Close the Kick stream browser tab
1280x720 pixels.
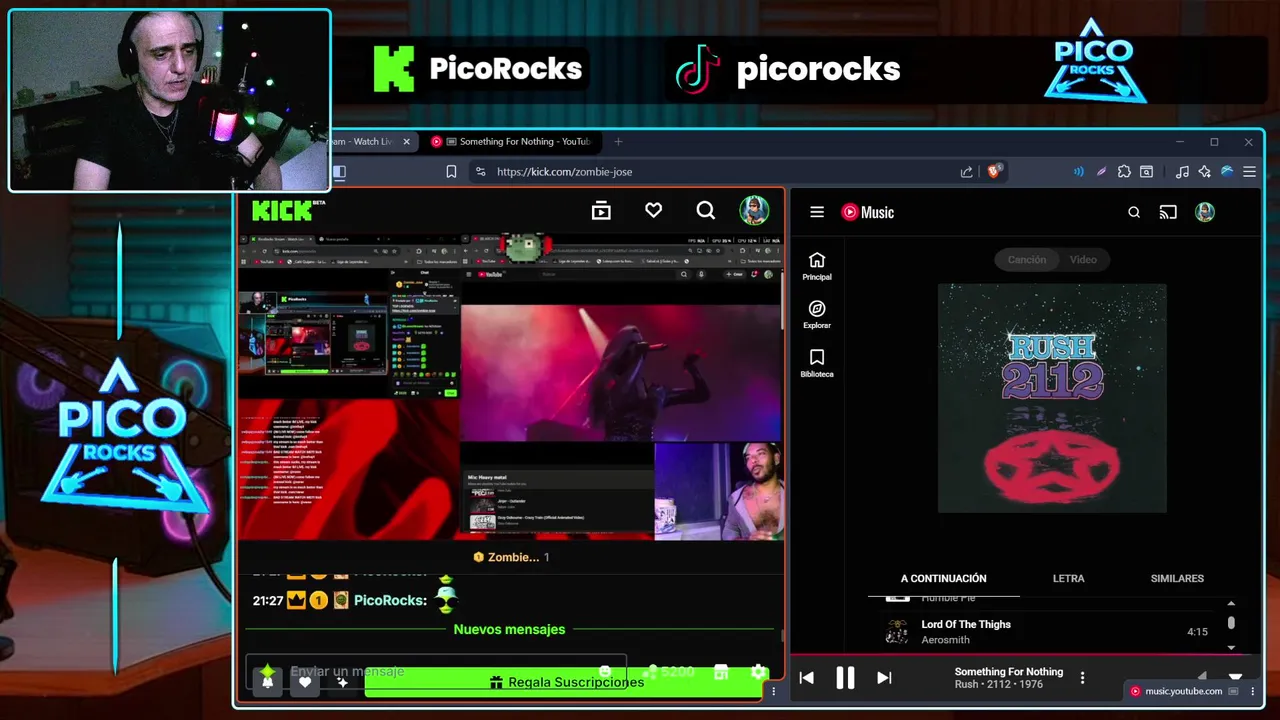(x=406, y=142)
